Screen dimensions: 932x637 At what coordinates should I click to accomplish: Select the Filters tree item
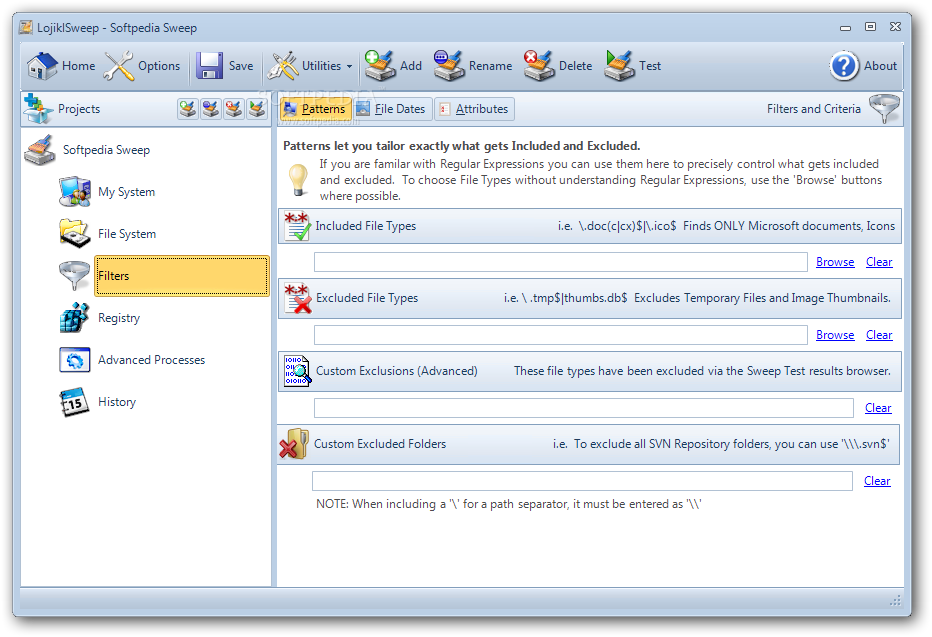[182, 276]
